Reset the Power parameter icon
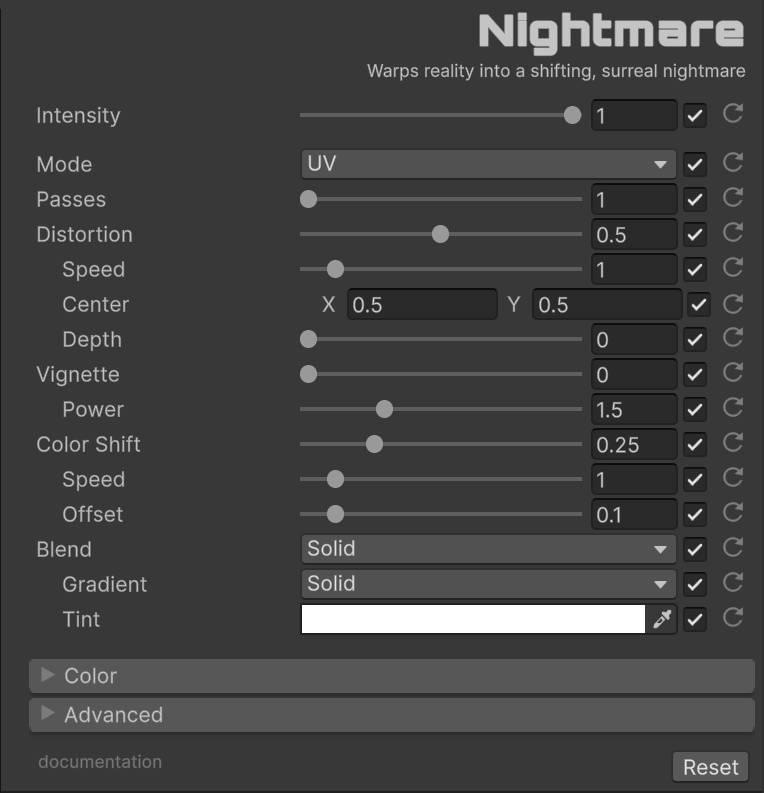764x793 pixels. (733, 408)
